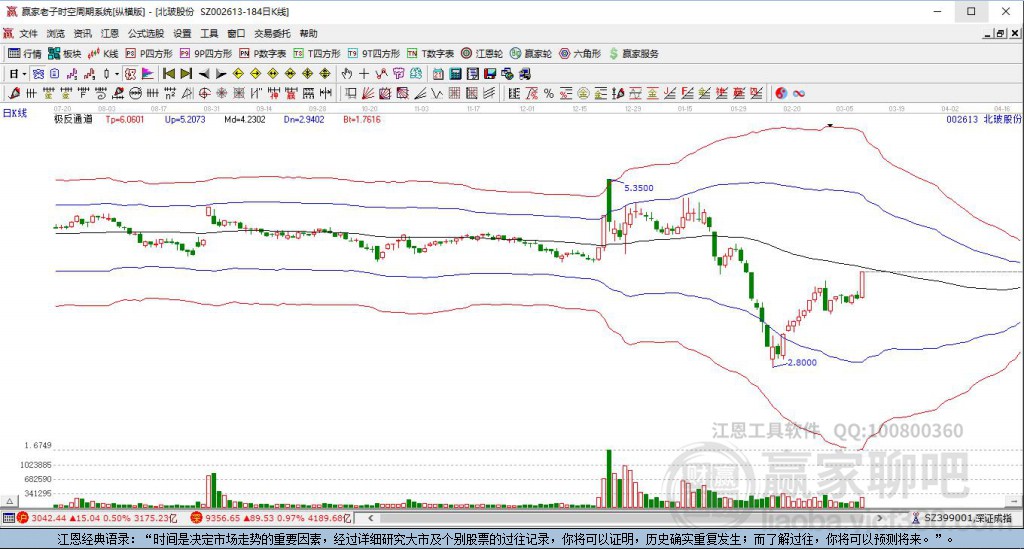Click the floppy disk save icon
The height and width of the screenshot is (549, 1024).
pyautogui.click(x=490, y=73)
